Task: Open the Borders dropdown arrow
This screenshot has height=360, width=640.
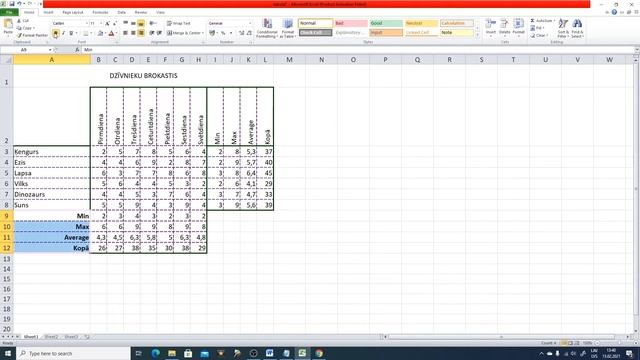Action: pos(91,33)
